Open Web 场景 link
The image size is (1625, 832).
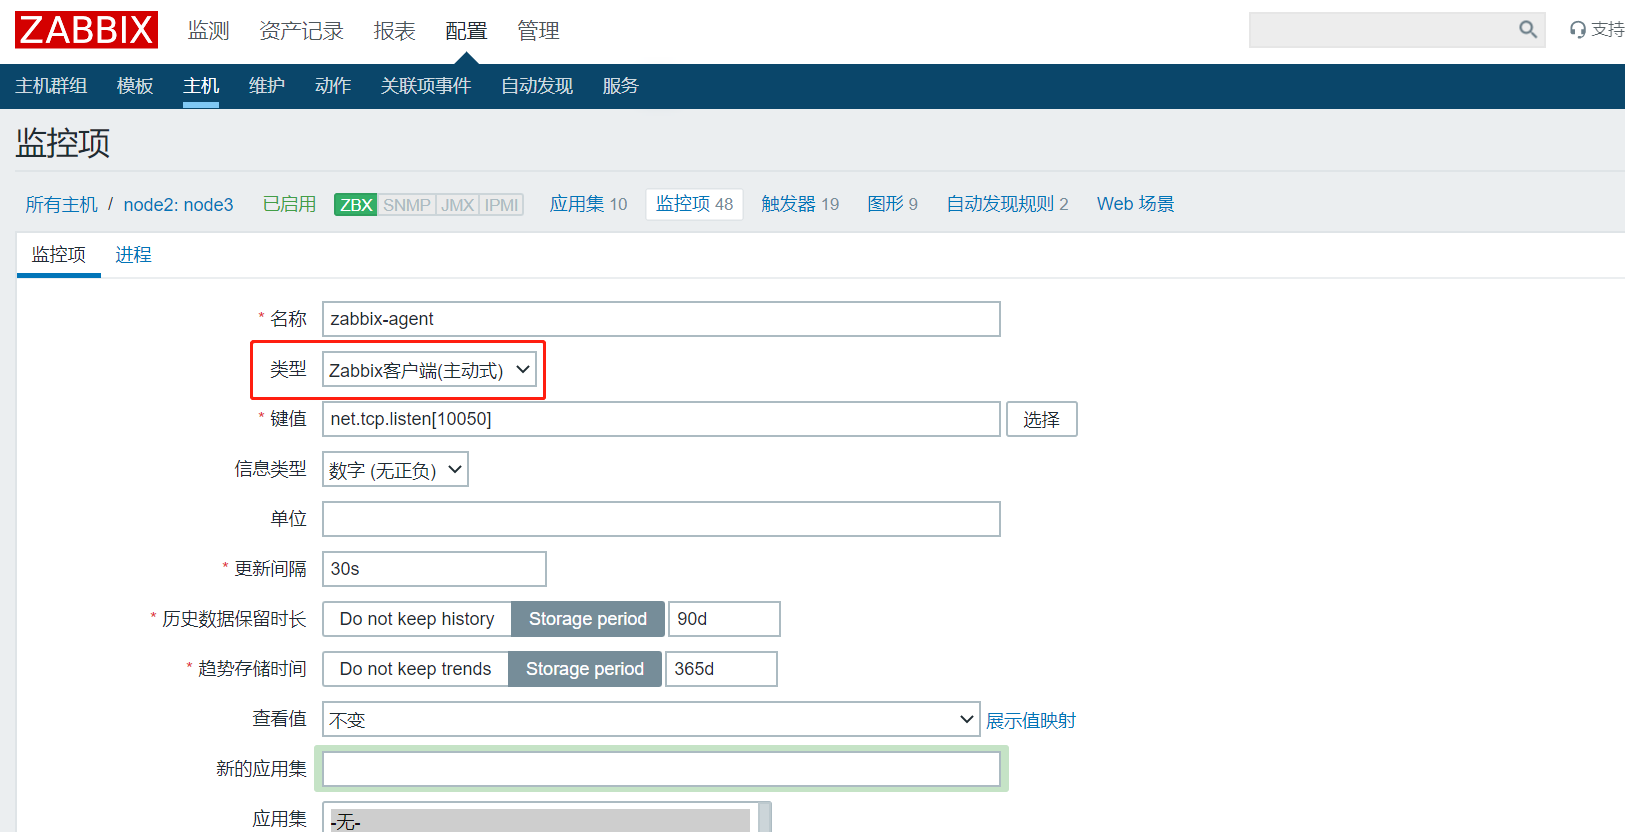[x=1135, y=204]
